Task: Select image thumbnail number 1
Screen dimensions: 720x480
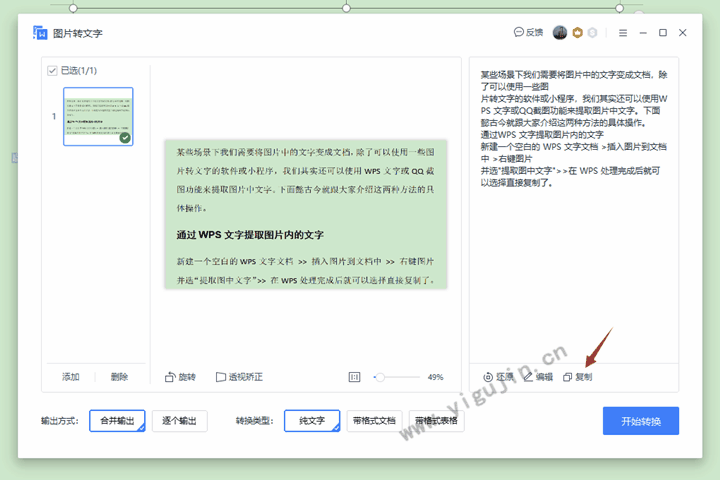Action: (98, 116)
